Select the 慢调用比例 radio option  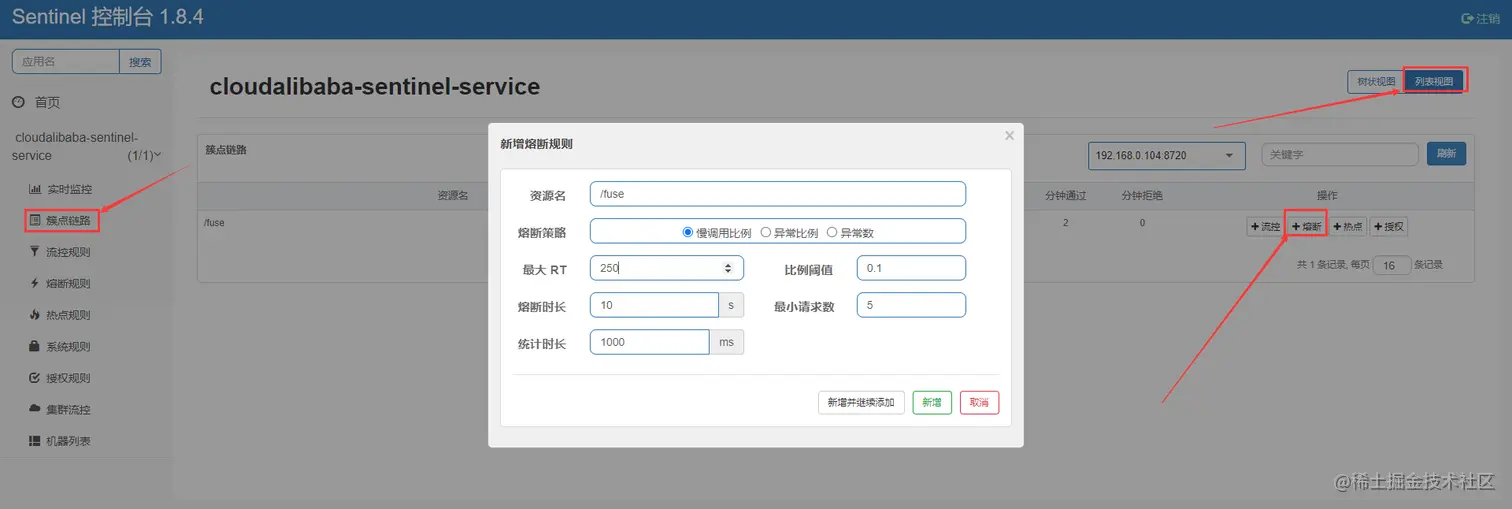pyautogui.click(x=688, y=232)
